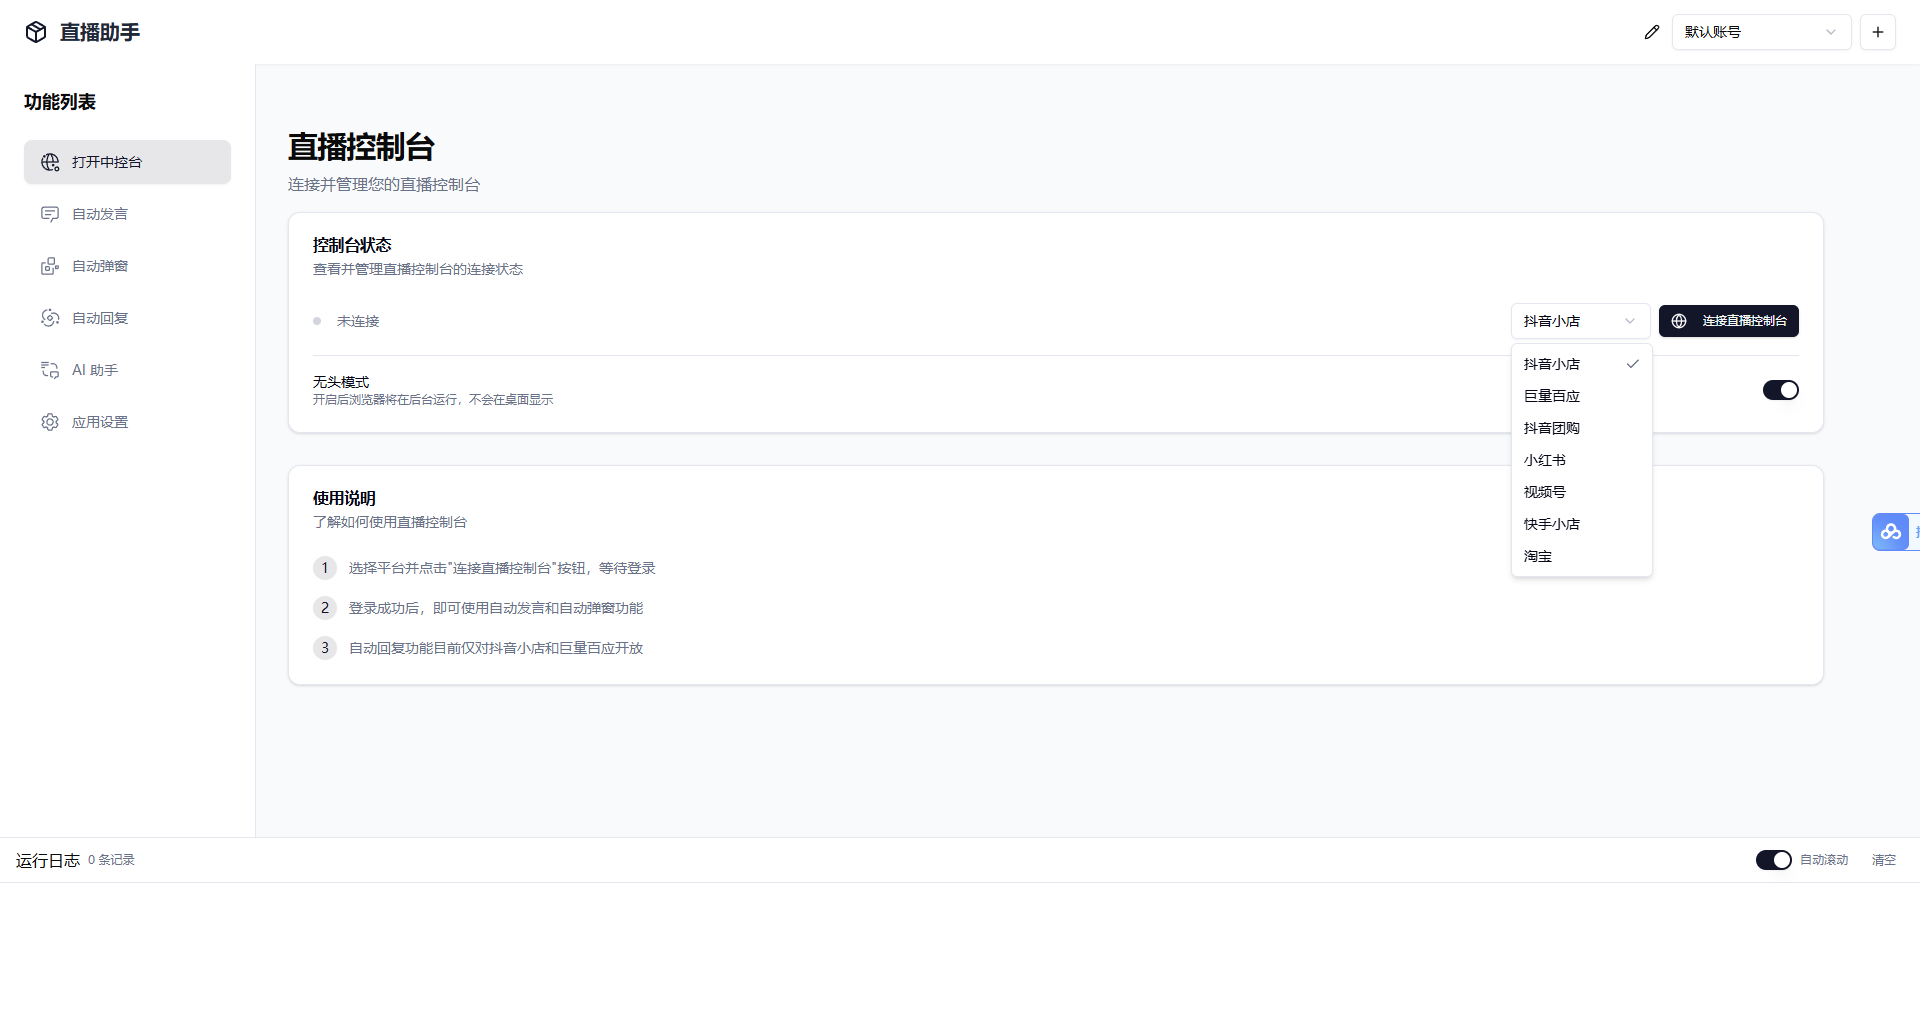Click 清空 to clear logs
The height and width of the screenshot is (1017, 1920).
pos(1883,860)
